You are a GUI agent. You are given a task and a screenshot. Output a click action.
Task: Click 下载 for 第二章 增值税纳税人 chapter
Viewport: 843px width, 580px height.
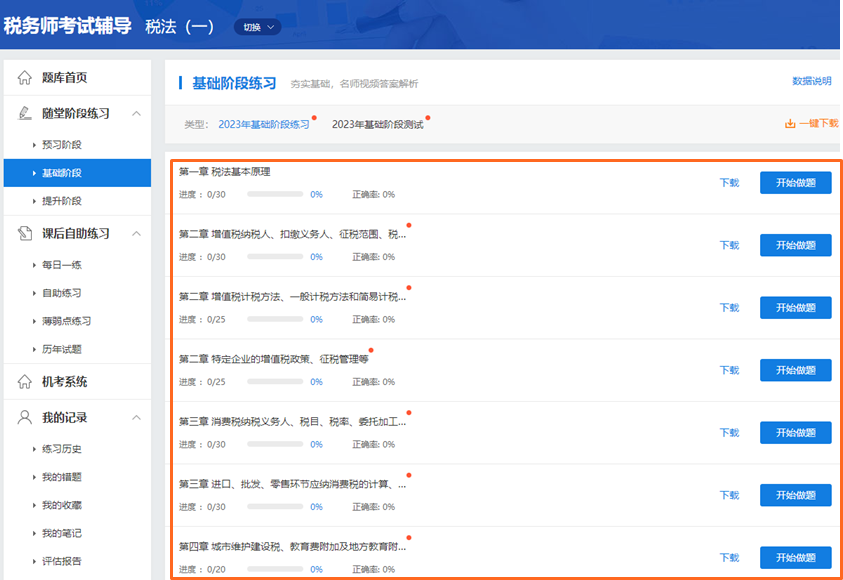coord(729,244)
